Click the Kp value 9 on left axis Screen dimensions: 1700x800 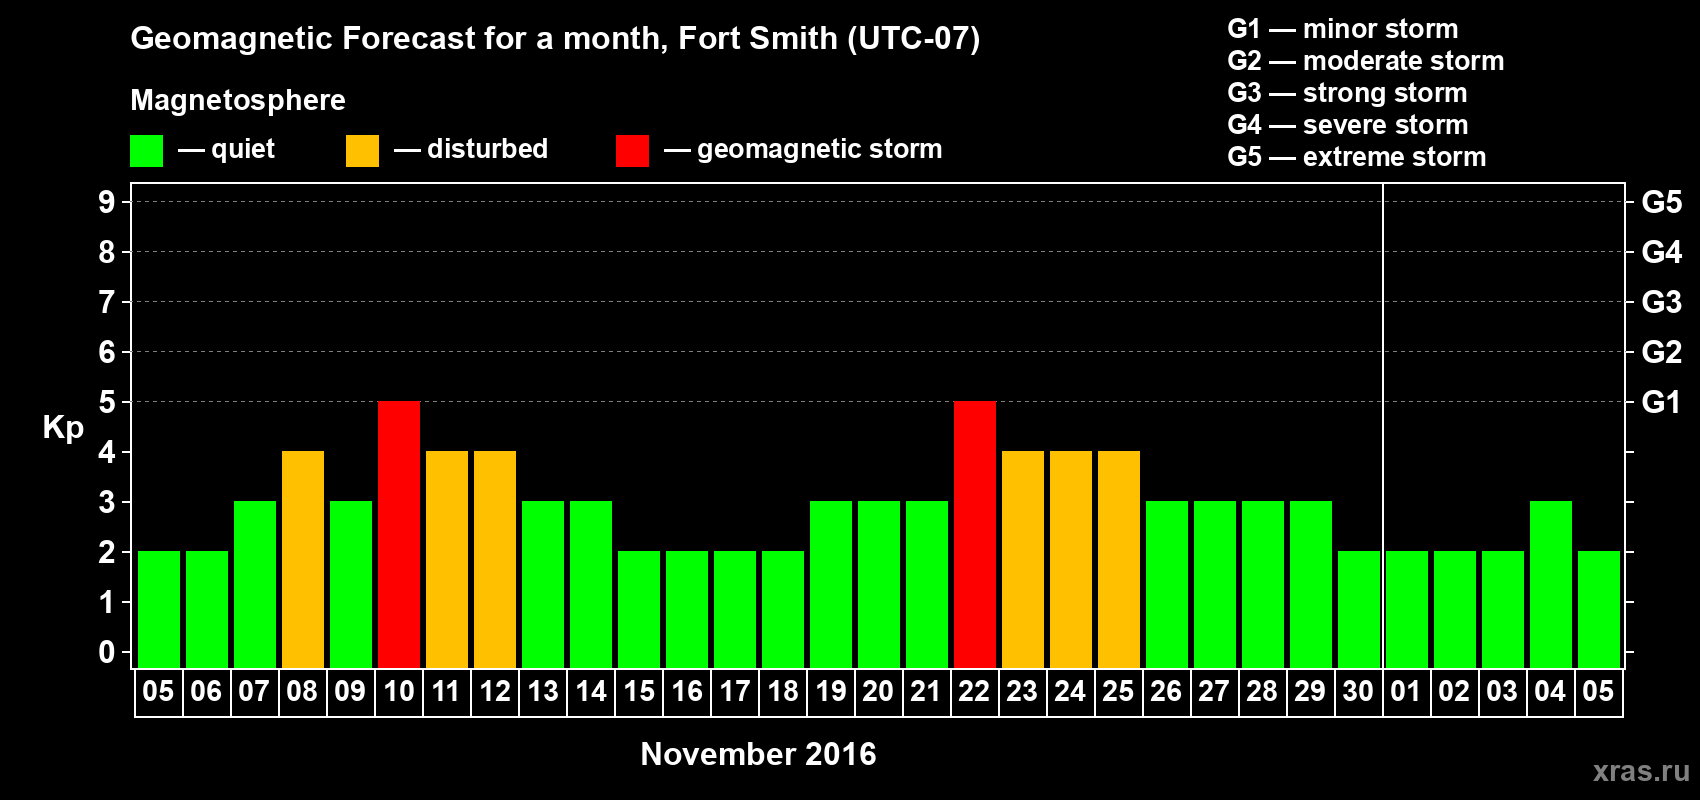click(x=107, y=202)
